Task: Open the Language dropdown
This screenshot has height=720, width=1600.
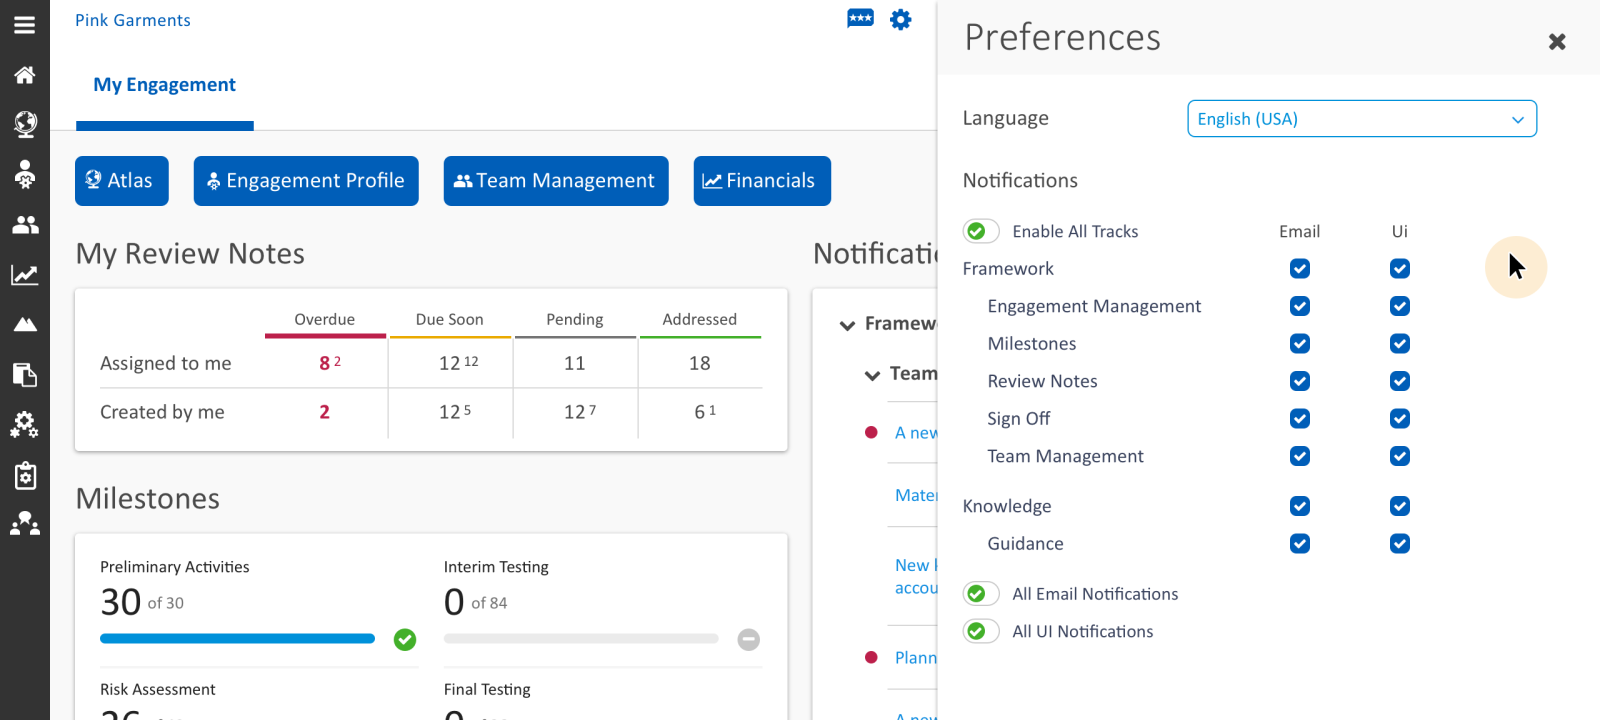Action: click(x=1361, y=119)
